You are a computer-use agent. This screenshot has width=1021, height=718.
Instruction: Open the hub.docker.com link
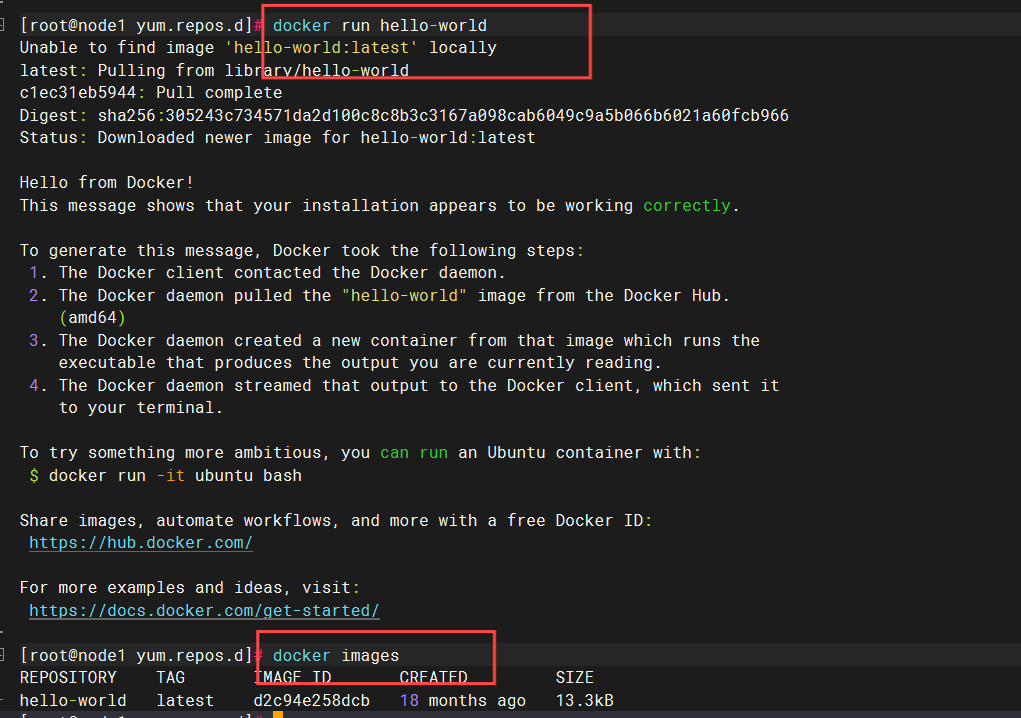pos(140,543)
